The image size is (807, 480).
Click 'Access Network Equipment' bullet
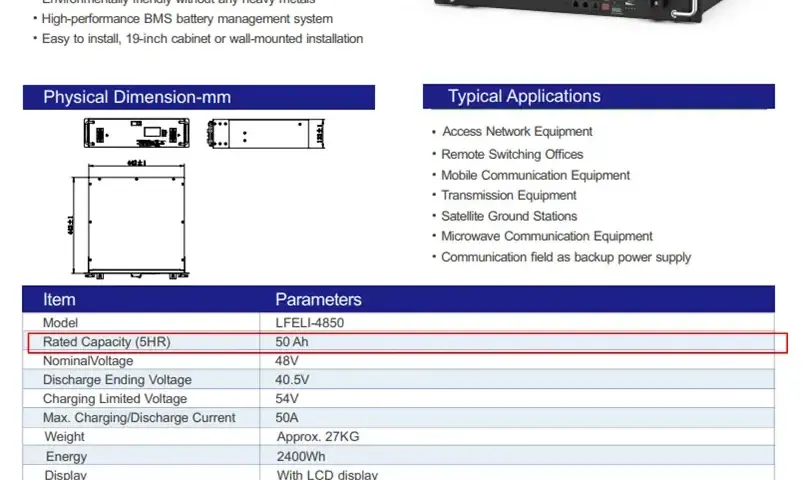pos(517,132)
